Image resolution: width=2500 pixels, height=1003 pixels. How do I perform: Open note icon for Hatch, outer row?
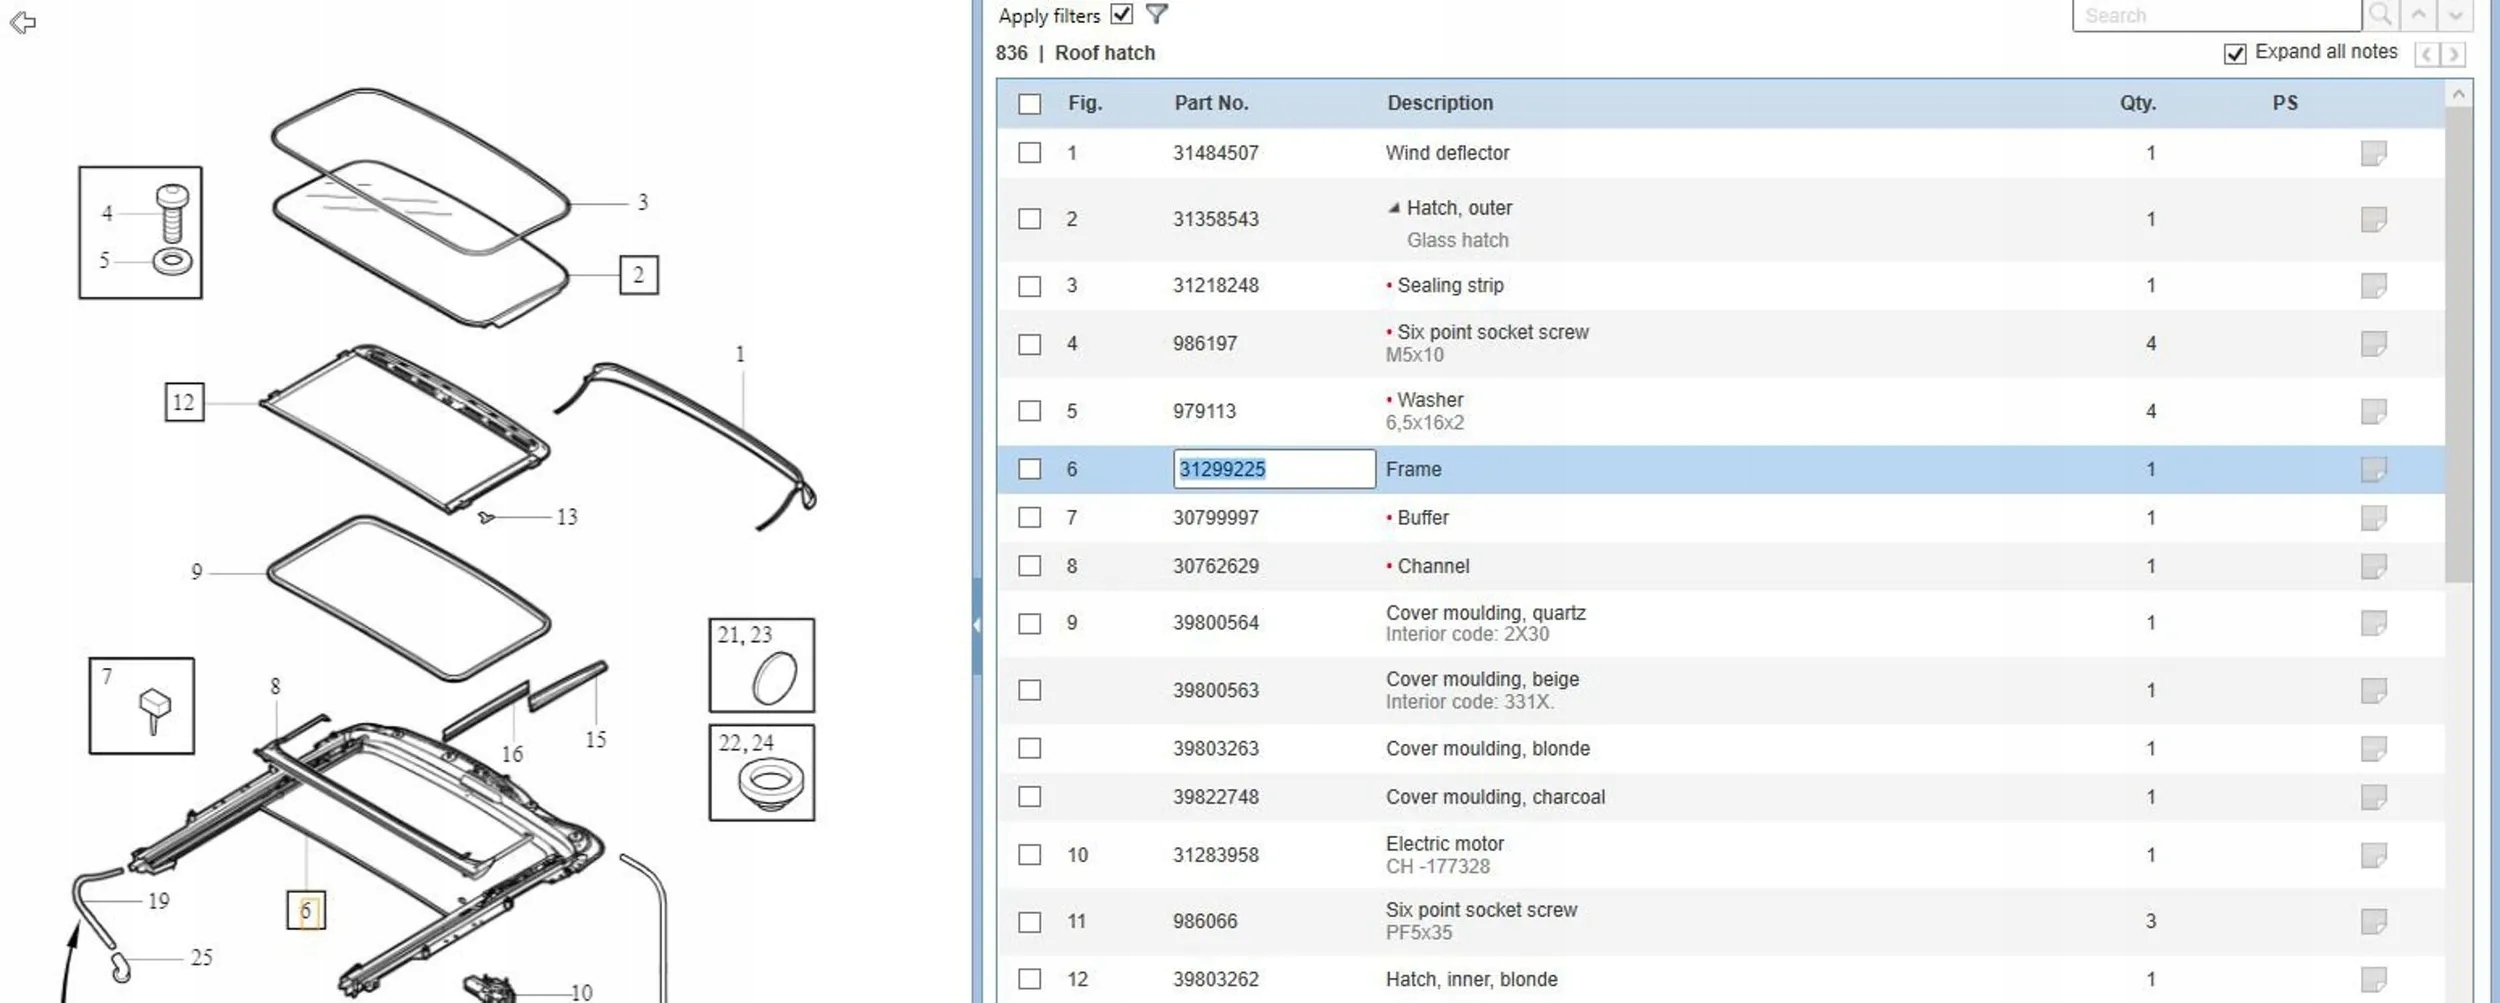click(x=2374, y=219)
